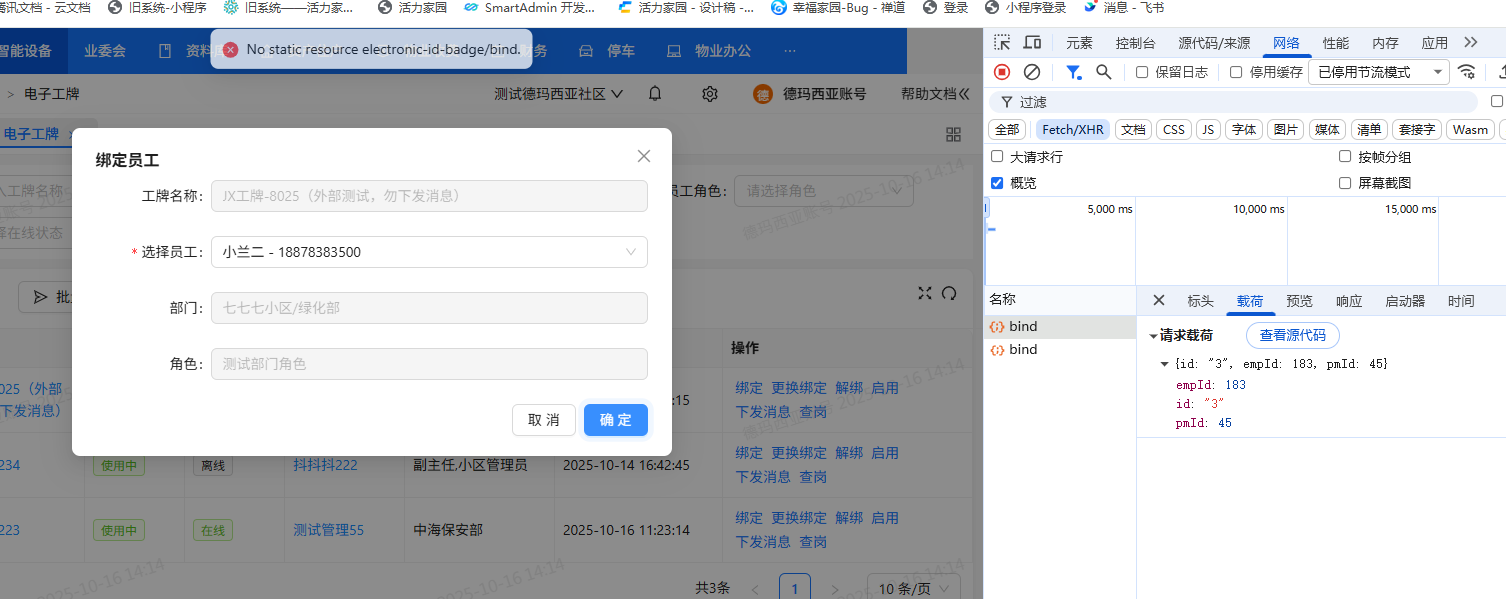The image size is (1506, 599).
Task: Stop recording the network log
Action: click(x=1002, y=72)
